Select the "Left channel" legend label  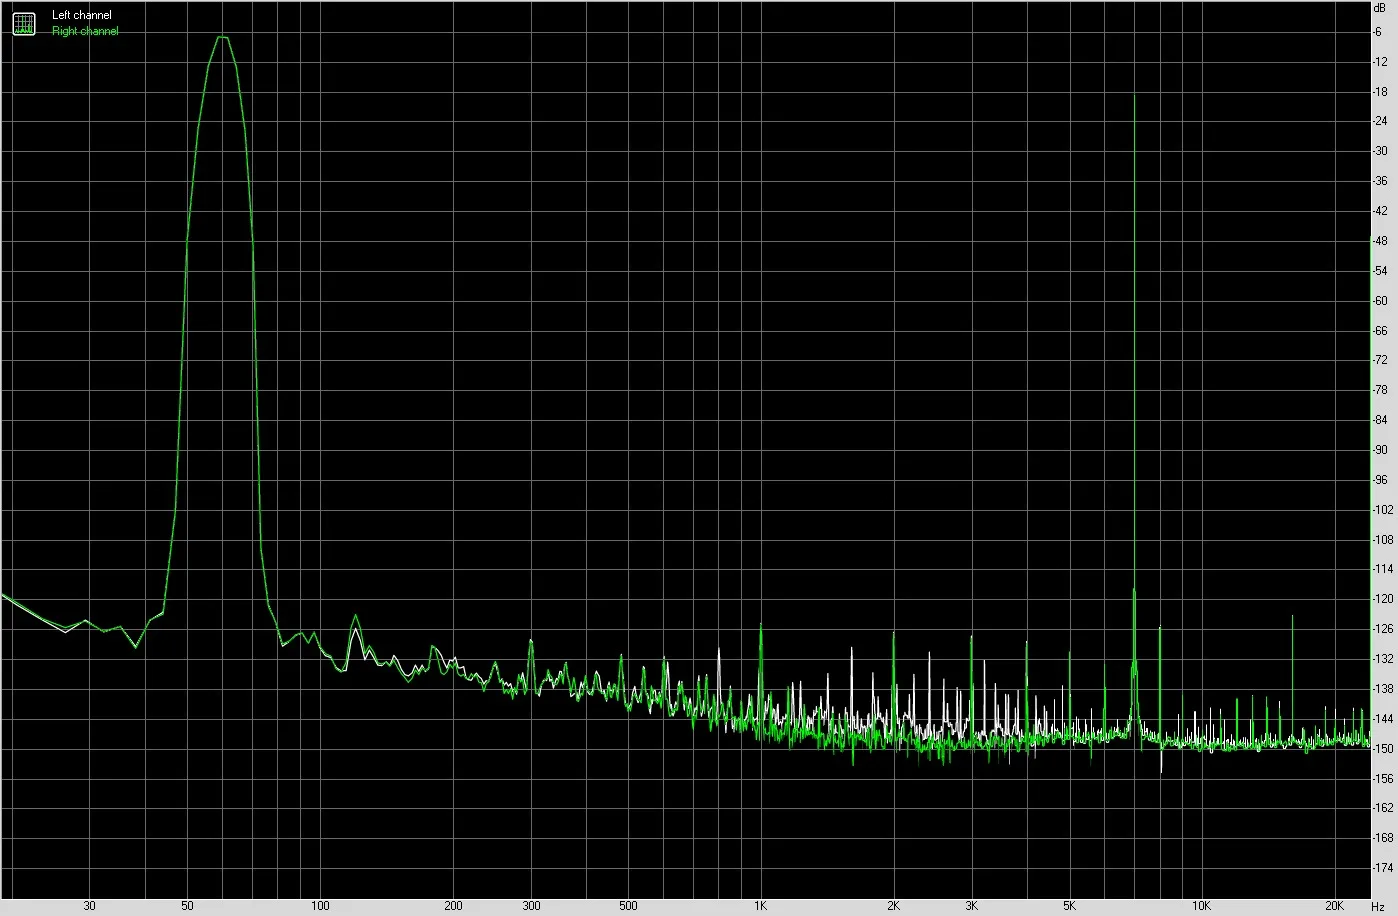pyautogui.click(x=82, y=15)
